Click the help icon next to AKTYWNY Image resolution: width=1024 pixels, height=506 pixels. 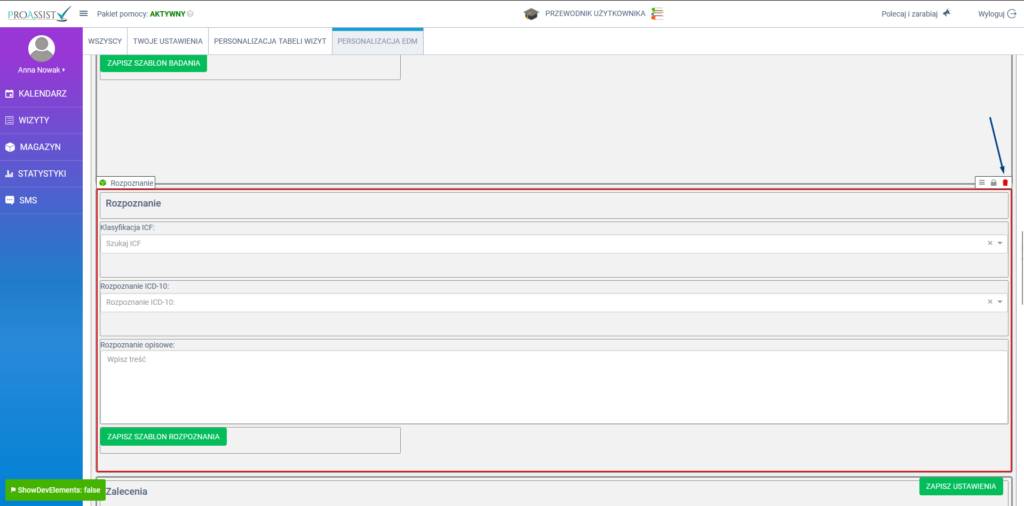click(191, 14)
